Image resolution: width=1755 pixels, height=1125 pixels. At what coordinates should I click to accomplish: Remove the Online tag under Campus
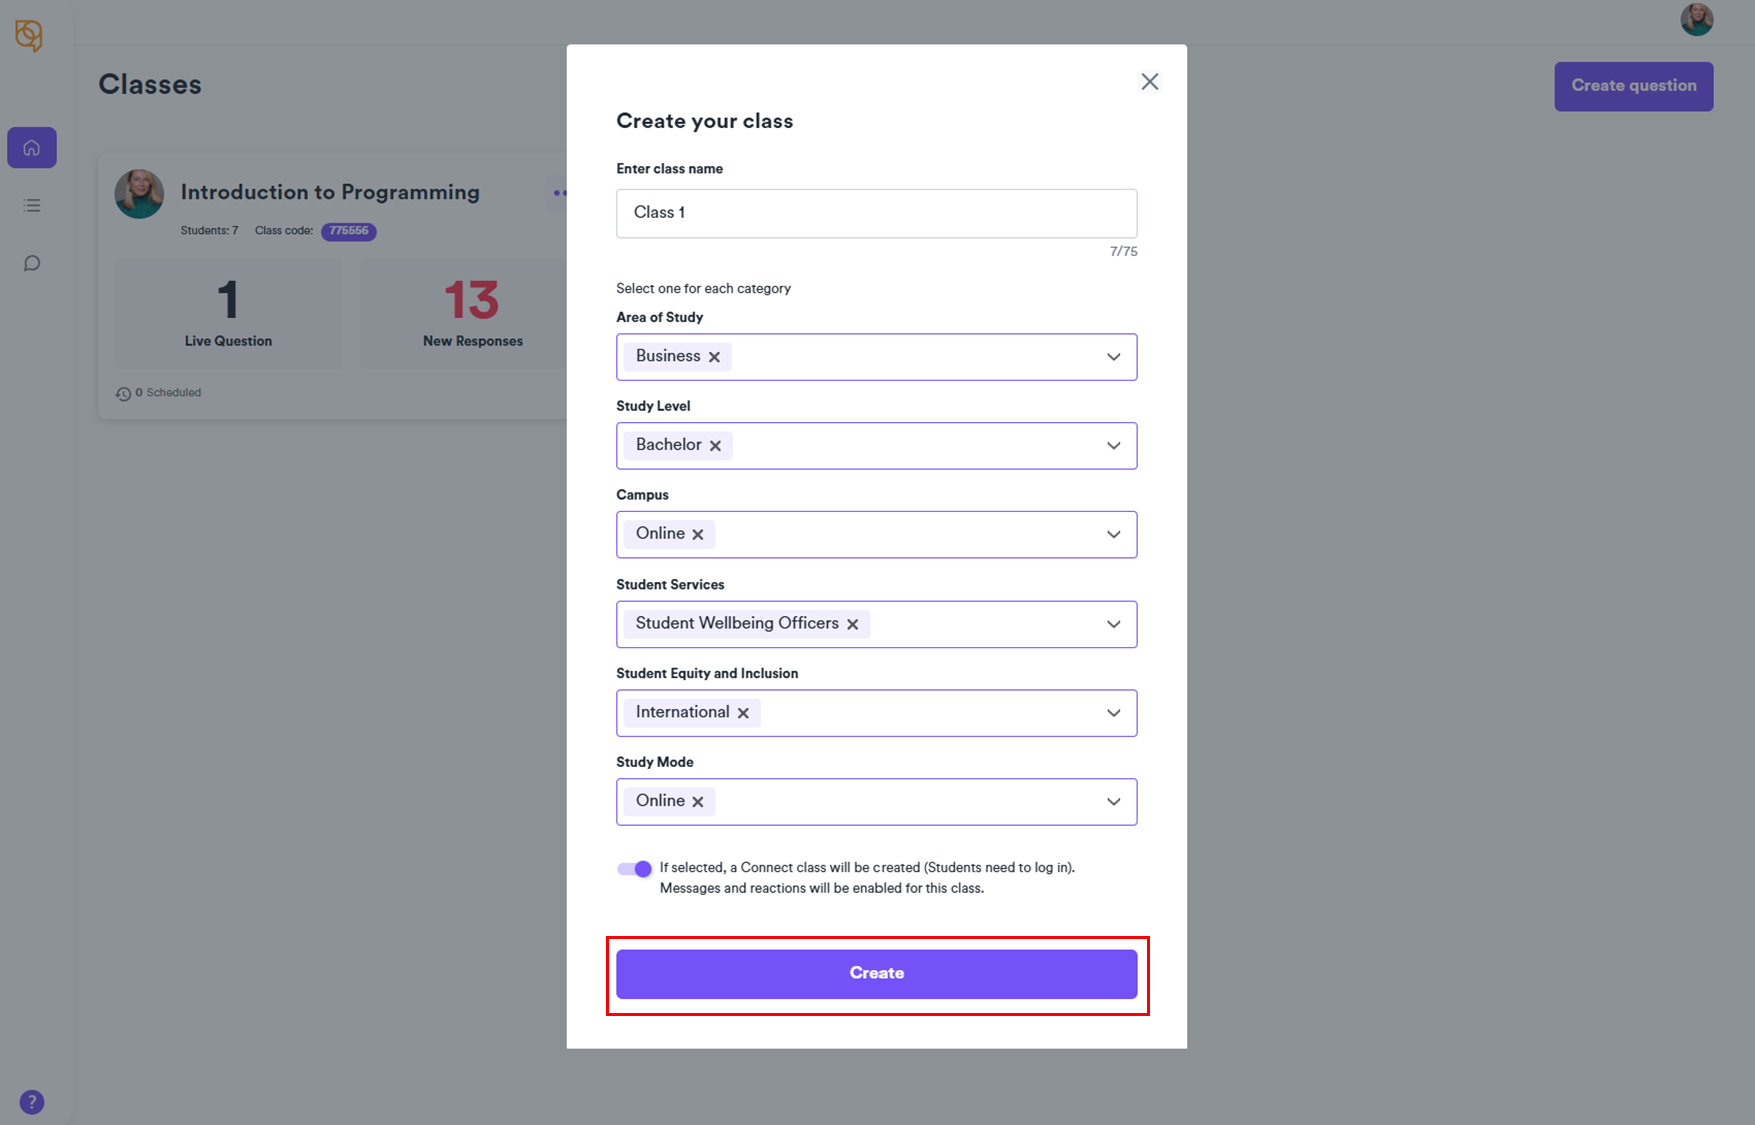click(698, 535)
